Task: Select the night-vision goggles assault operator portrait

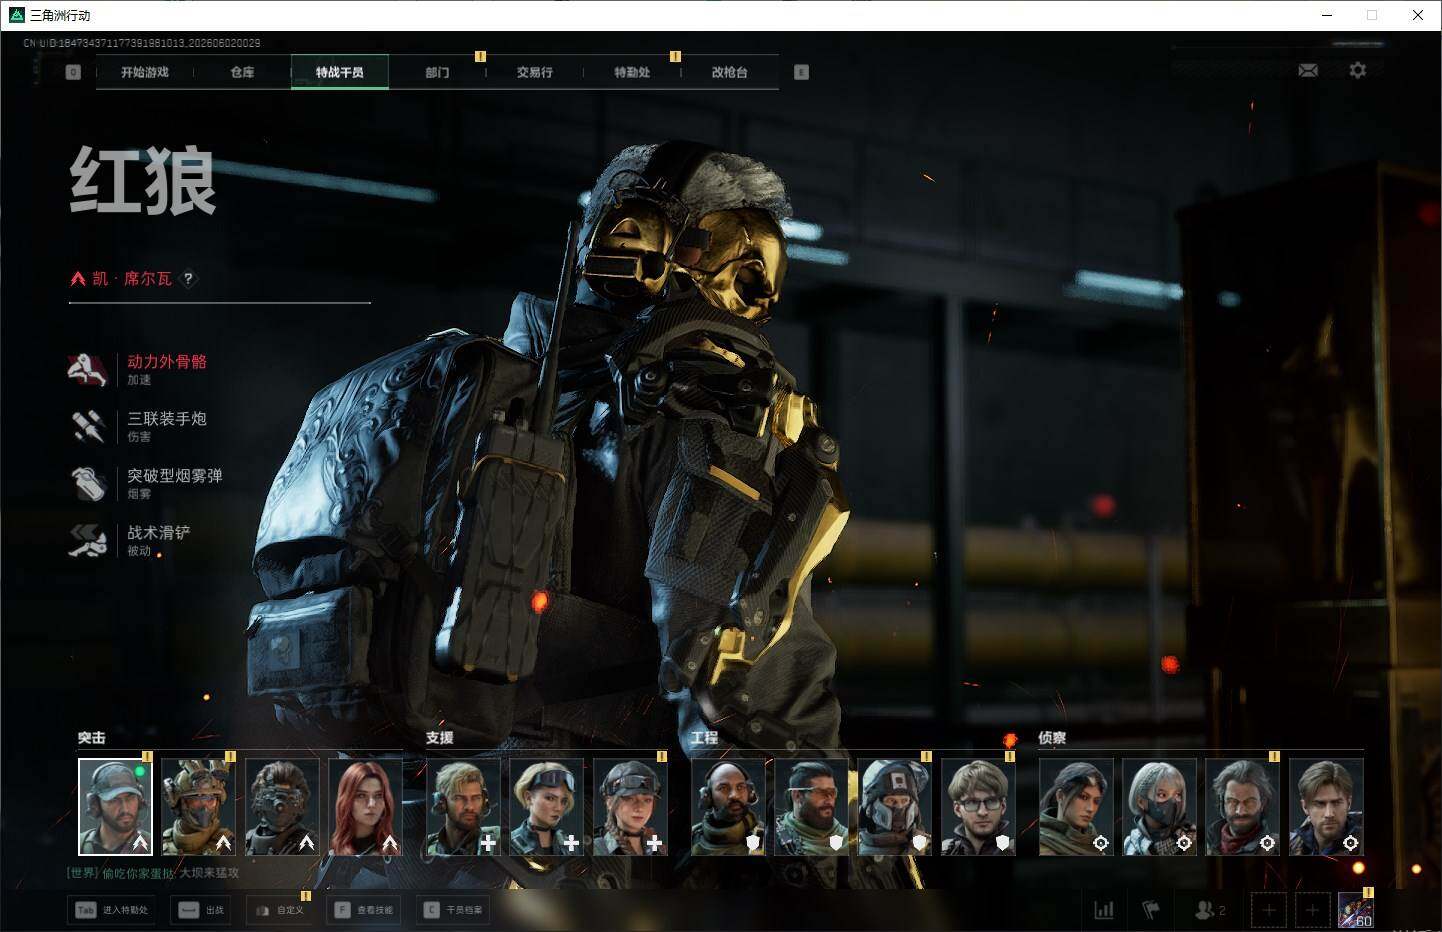Action: 282,807
